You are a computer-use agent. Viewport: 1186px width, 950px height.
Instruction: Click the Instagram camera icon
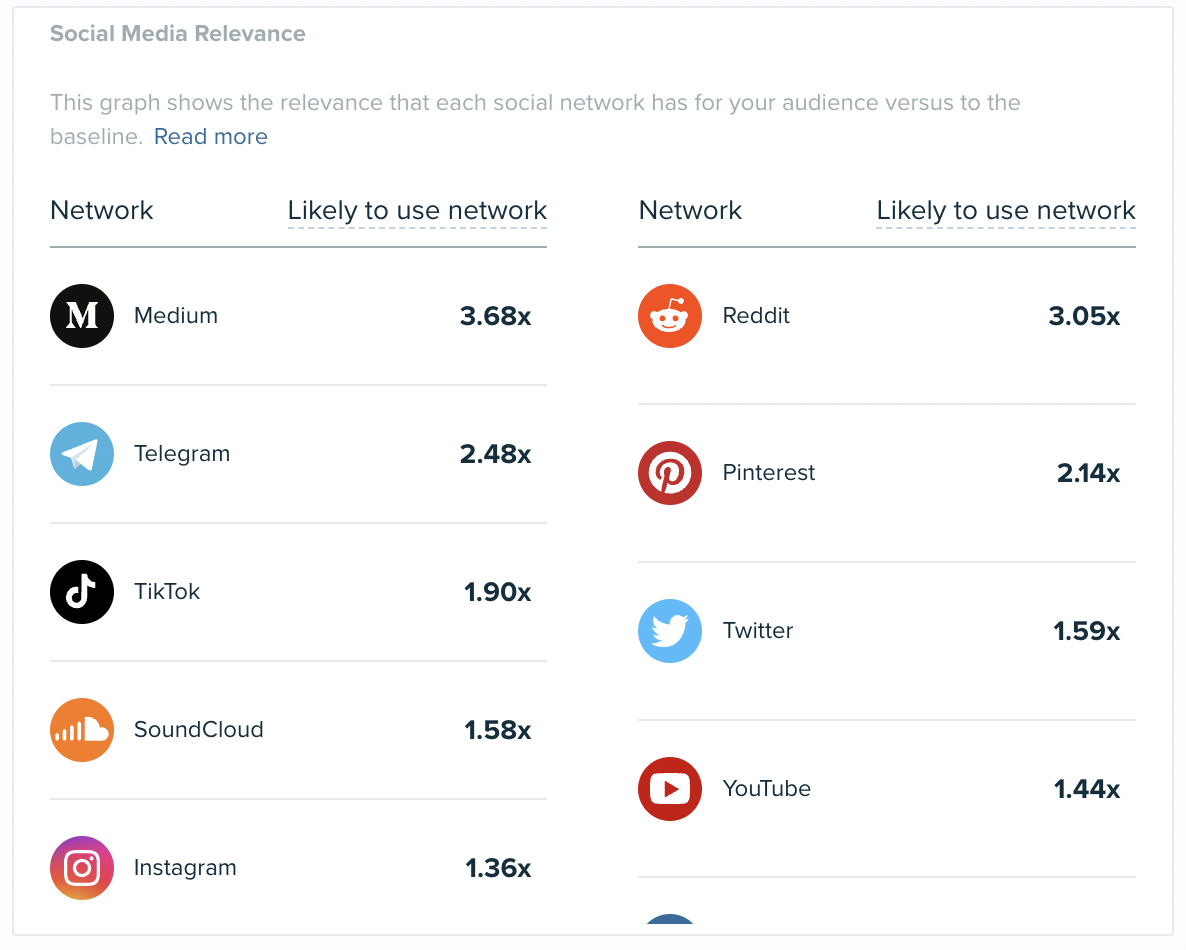[82, 868]
